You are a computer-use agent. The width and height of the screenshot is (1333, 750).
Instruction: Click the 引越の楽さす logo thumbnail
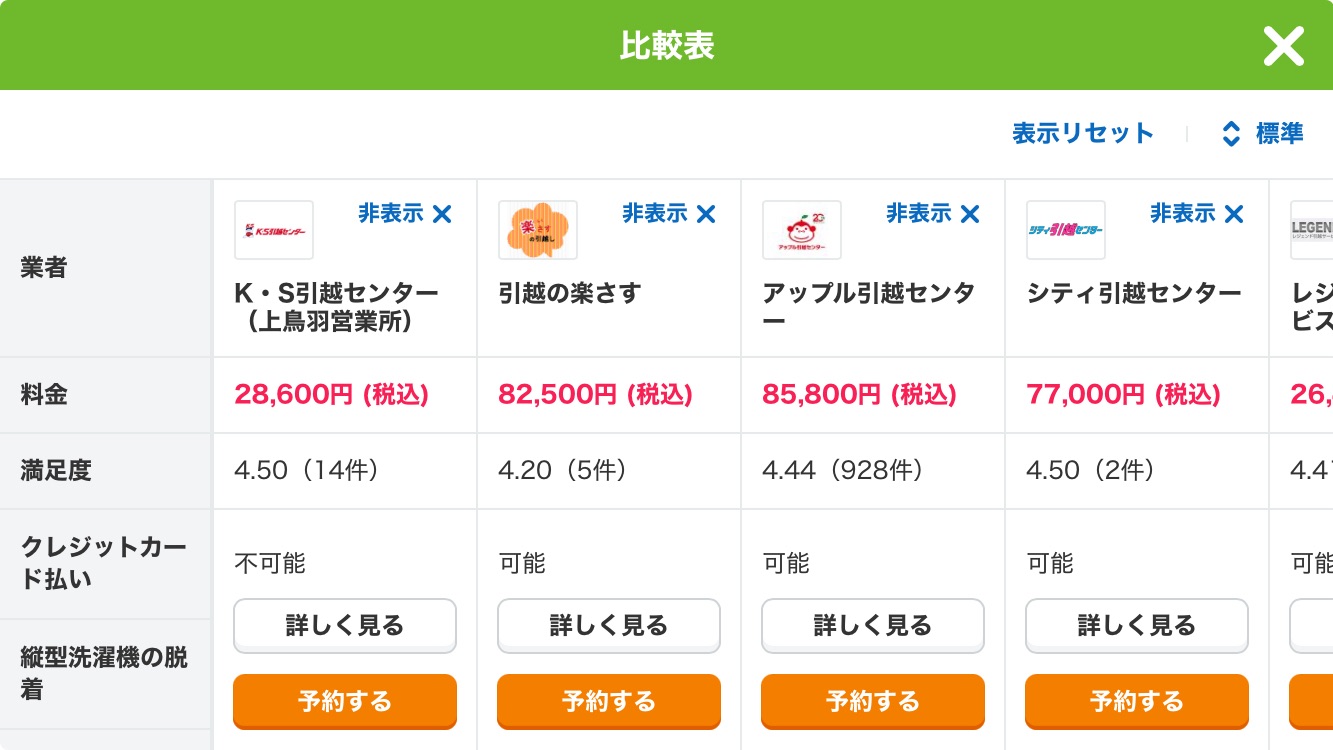coord(537,230)
